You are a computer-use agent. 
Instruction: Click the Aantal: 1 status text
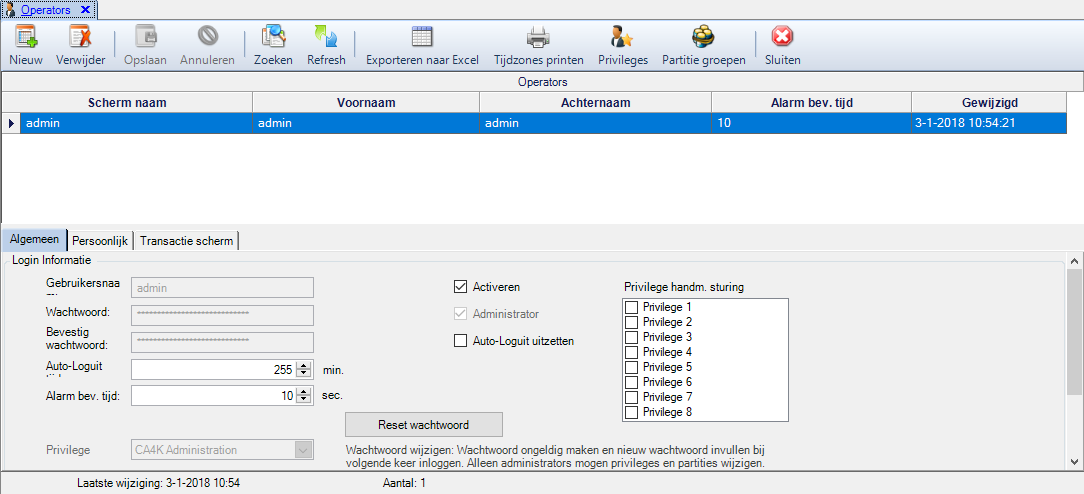coord(404,483)
